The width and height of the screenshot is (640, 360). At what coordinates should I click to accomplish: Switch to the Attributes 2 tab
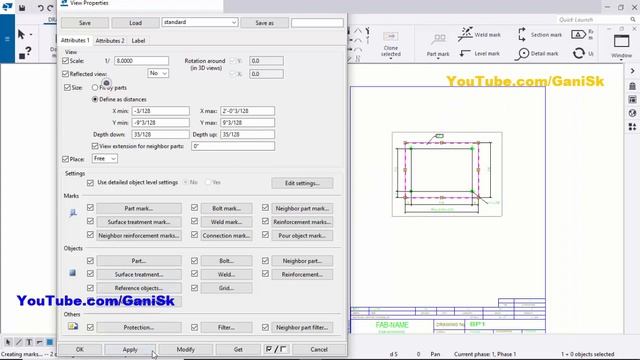(110, 40)
